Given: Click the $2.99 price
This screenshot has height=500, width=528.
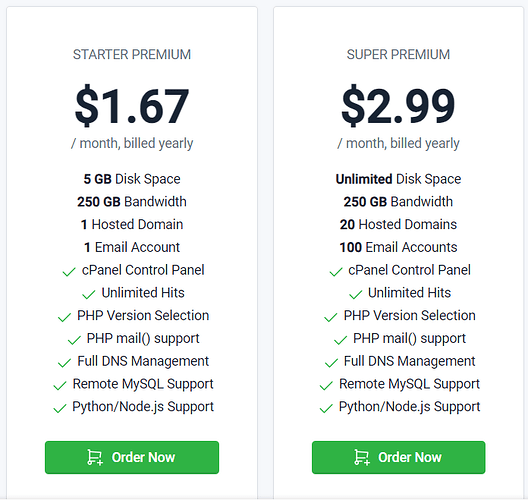Looking at the screenshot, I should (398, 106).
